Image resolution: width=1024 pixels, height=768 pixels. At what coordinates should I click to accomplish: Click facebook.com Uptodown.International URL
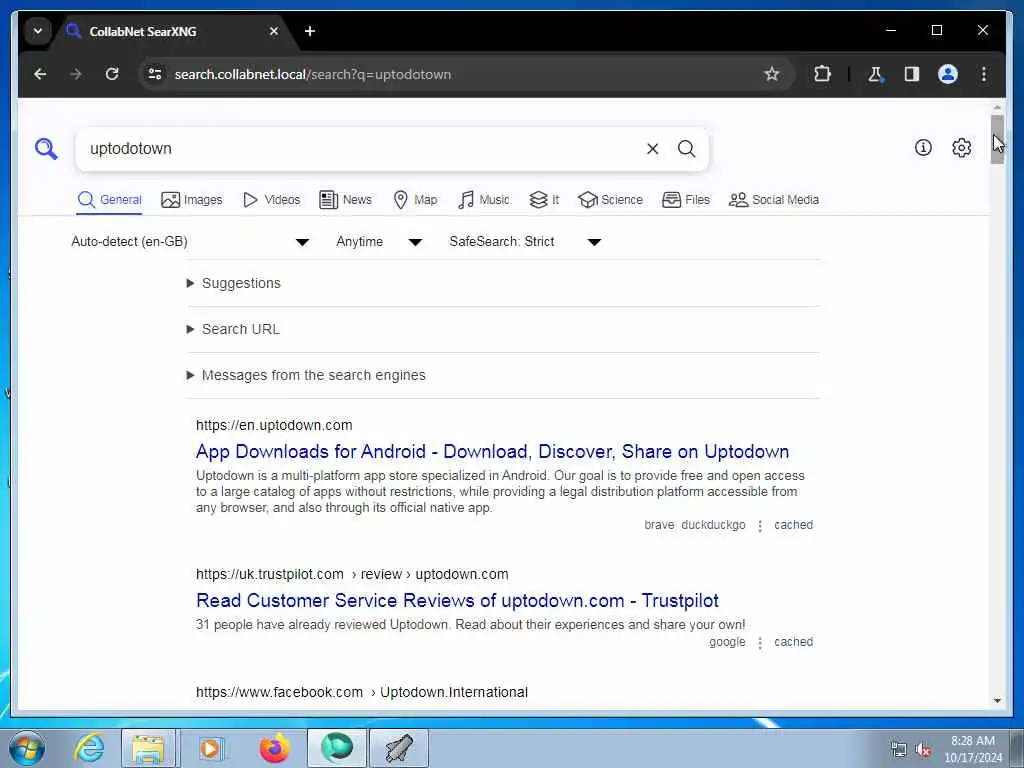click(362, 692)
